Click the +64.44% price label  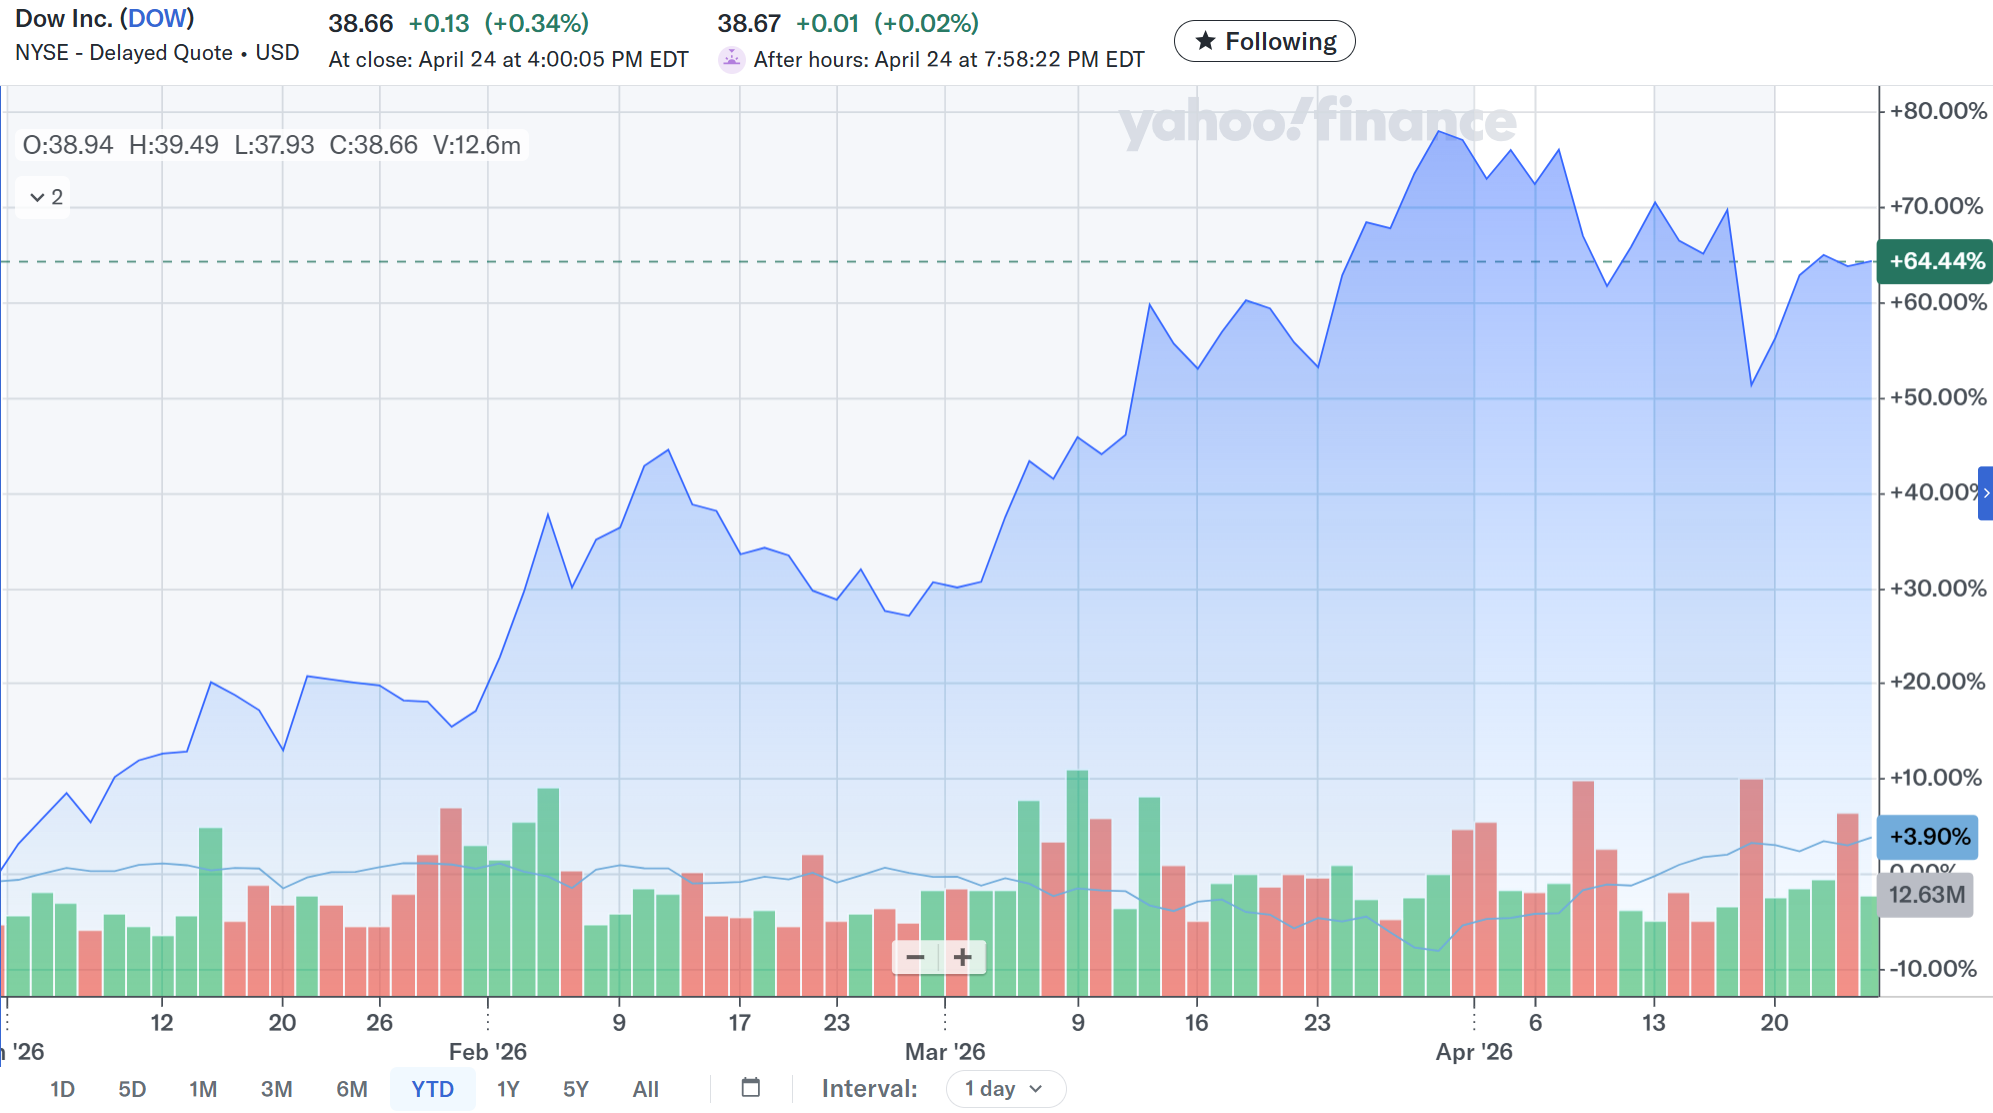pos(1935,261)
